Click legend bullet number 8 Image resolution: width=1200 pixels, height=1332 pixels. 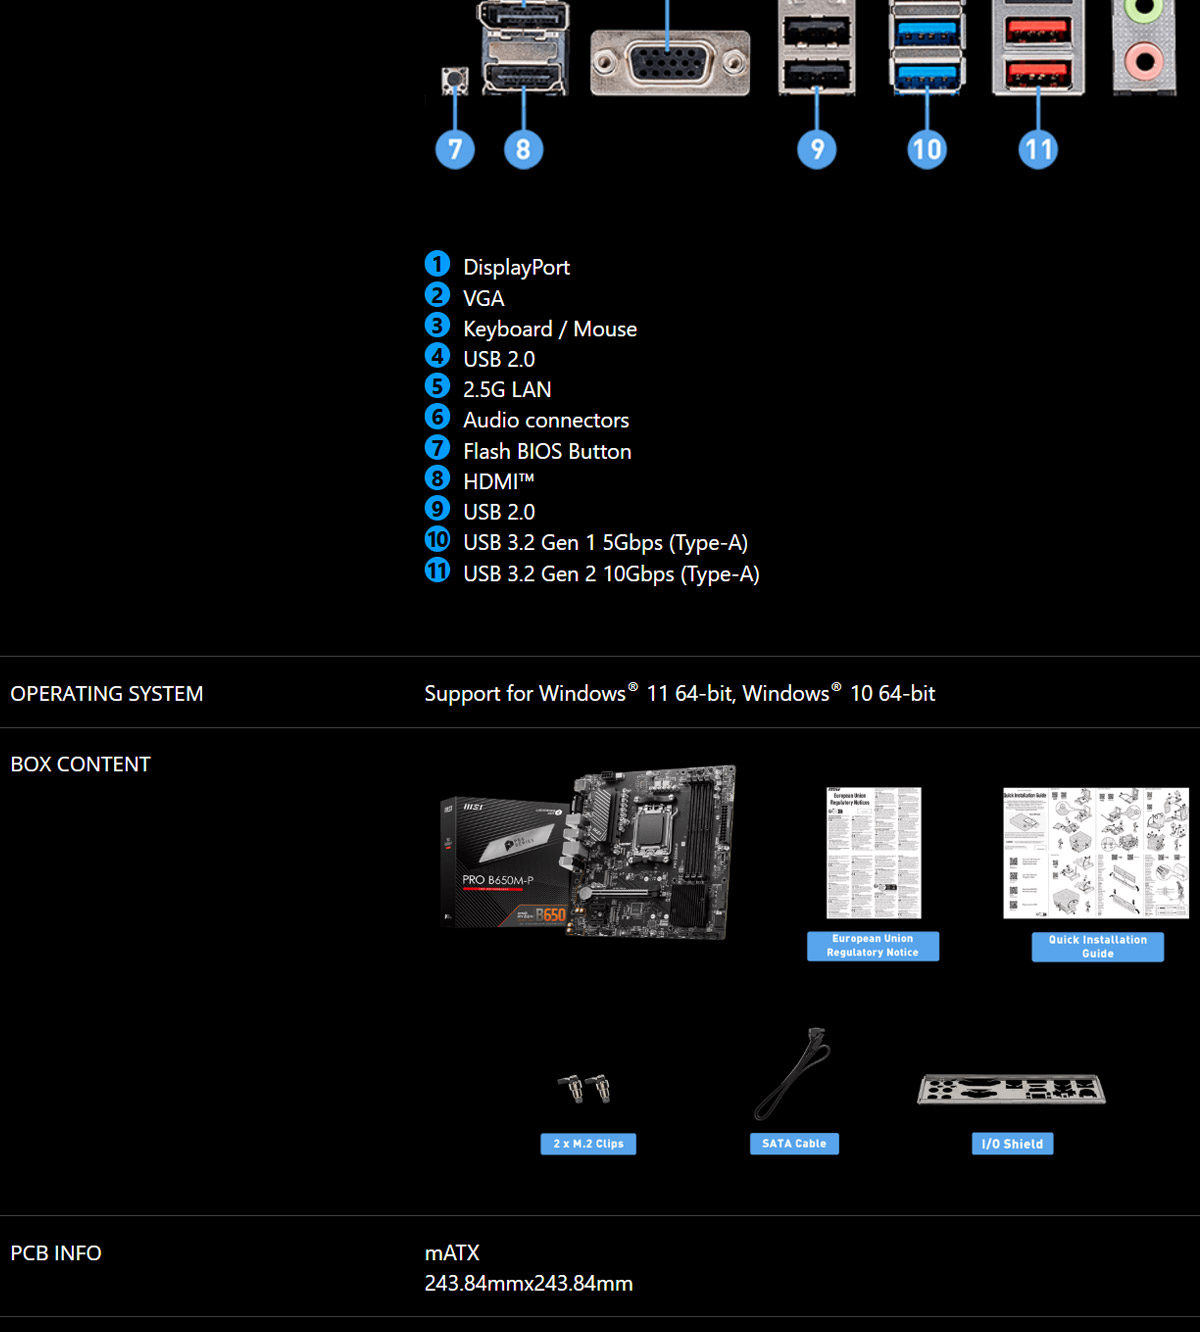[x=437, y=478]
